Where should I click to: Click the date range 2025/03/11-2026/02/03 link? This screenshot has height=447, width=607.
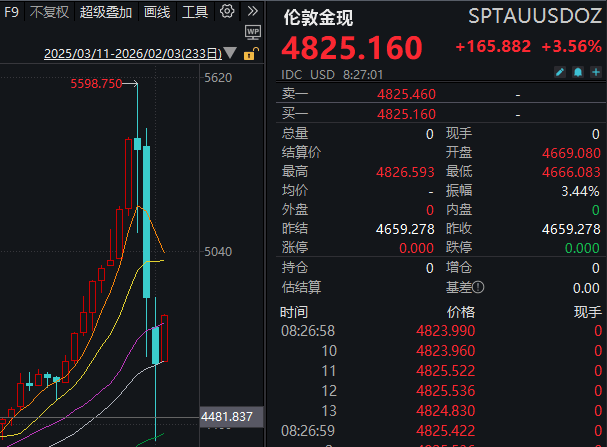tap(133, 55)
